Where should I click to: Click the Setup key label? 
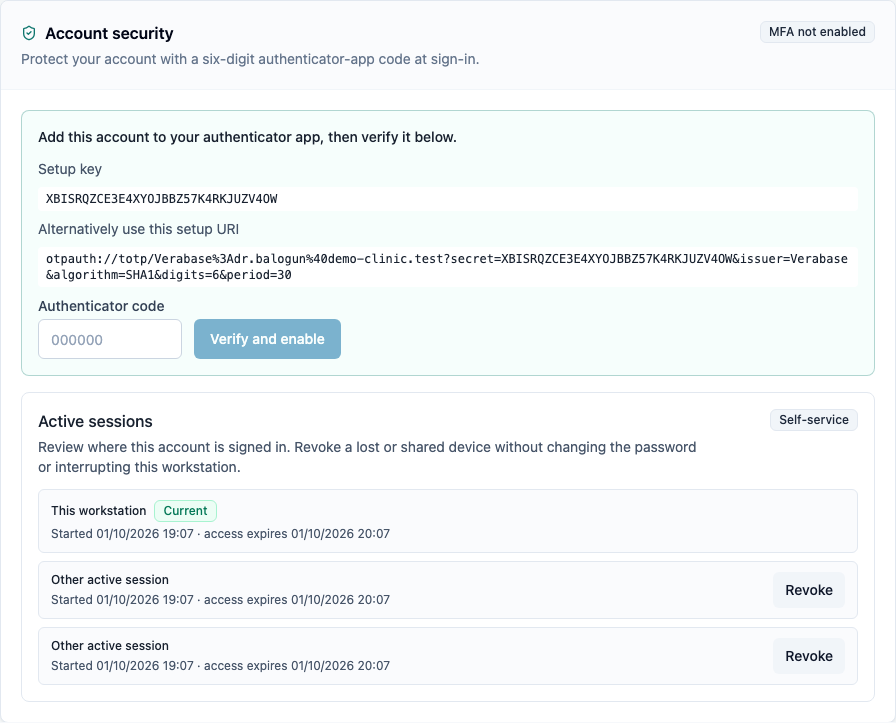click(x=70, y=169)
